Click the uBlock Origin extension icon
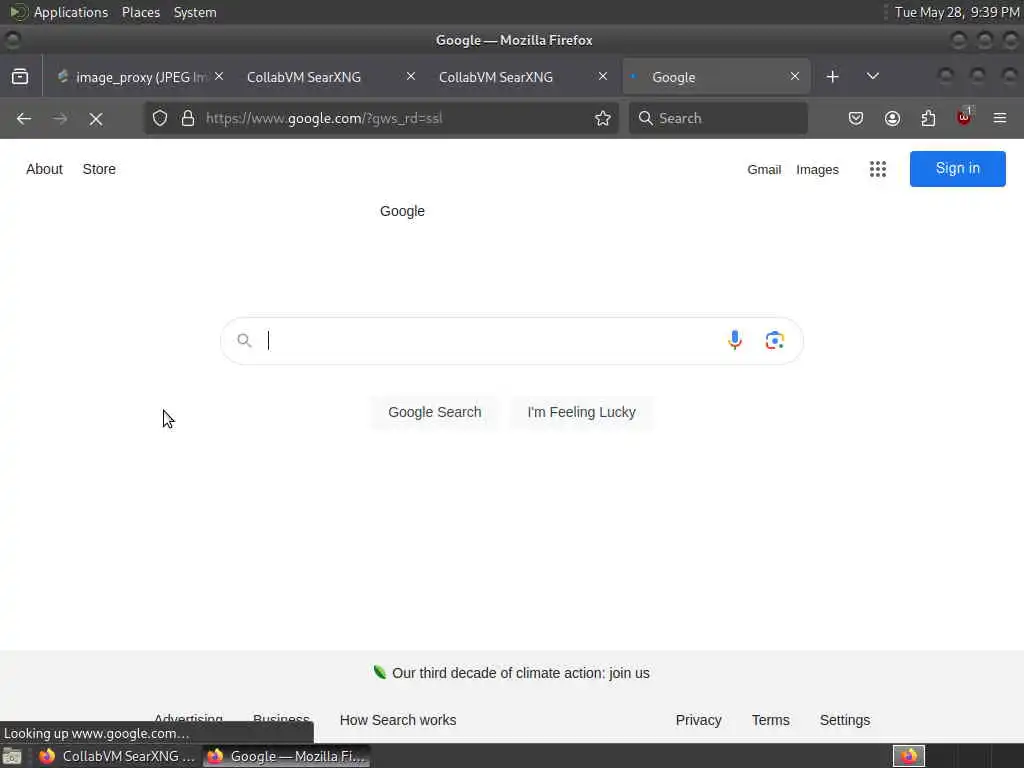This screenshot has height=768, width=1024. pos(965,117)
